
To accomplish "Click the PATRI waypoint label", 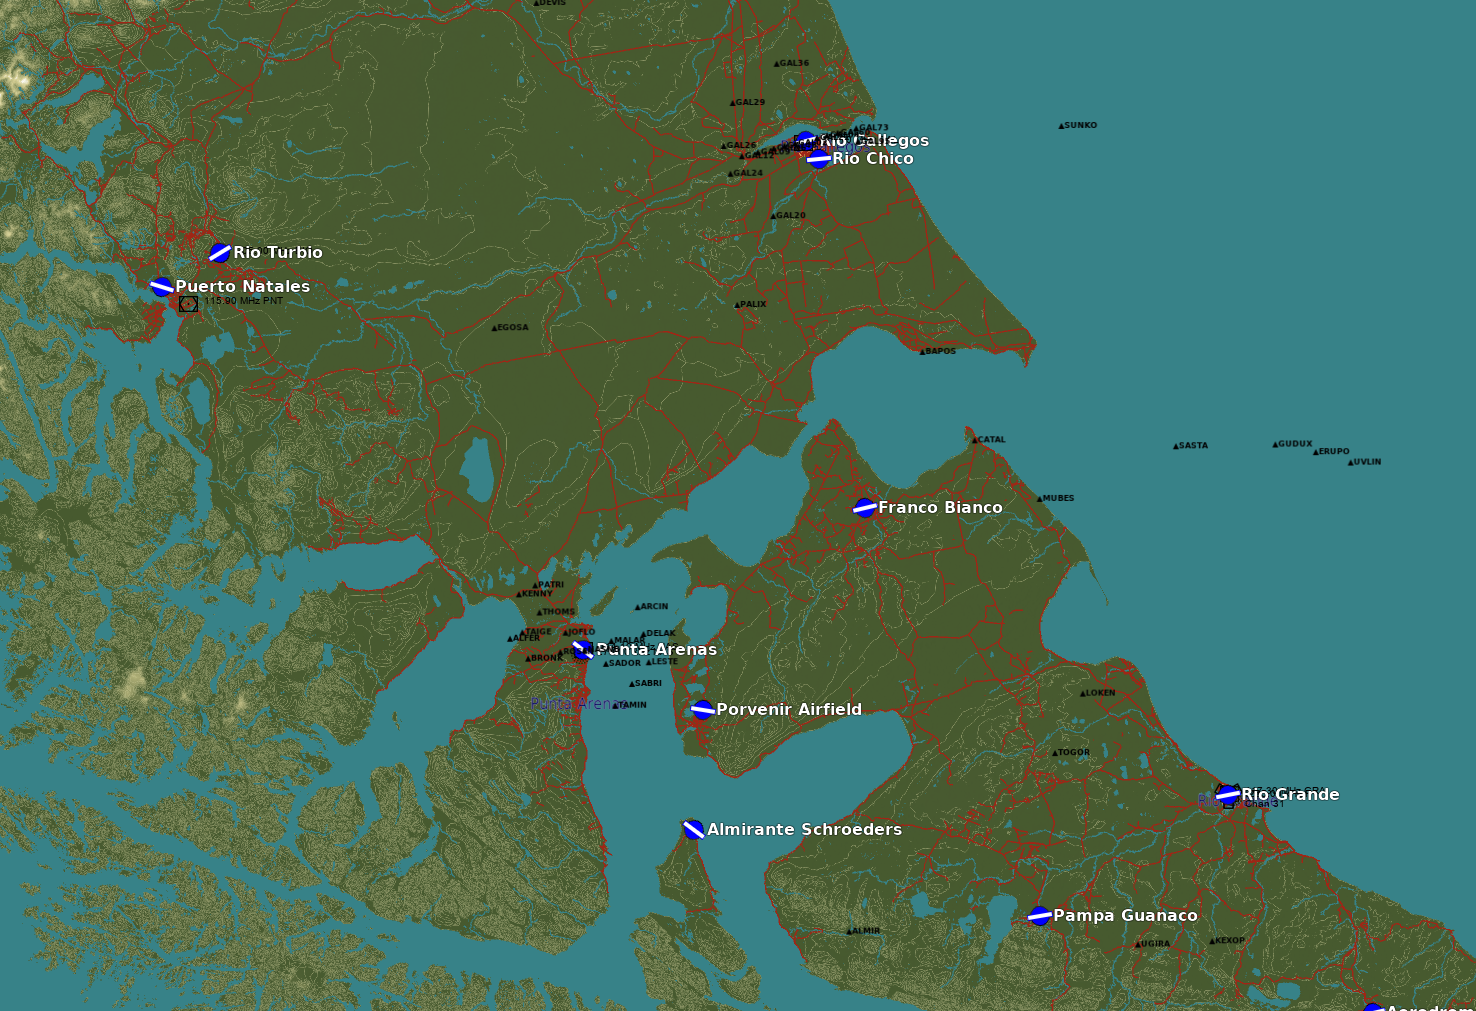I will [x=551, y=585].
